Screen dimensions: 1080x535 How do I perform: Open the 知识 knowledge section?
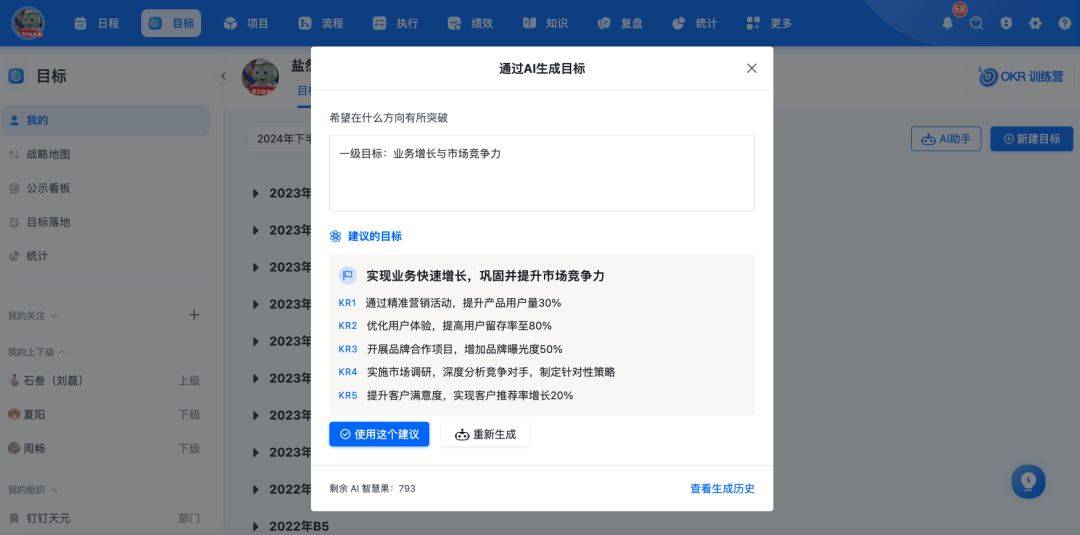[x=545, y=23]
